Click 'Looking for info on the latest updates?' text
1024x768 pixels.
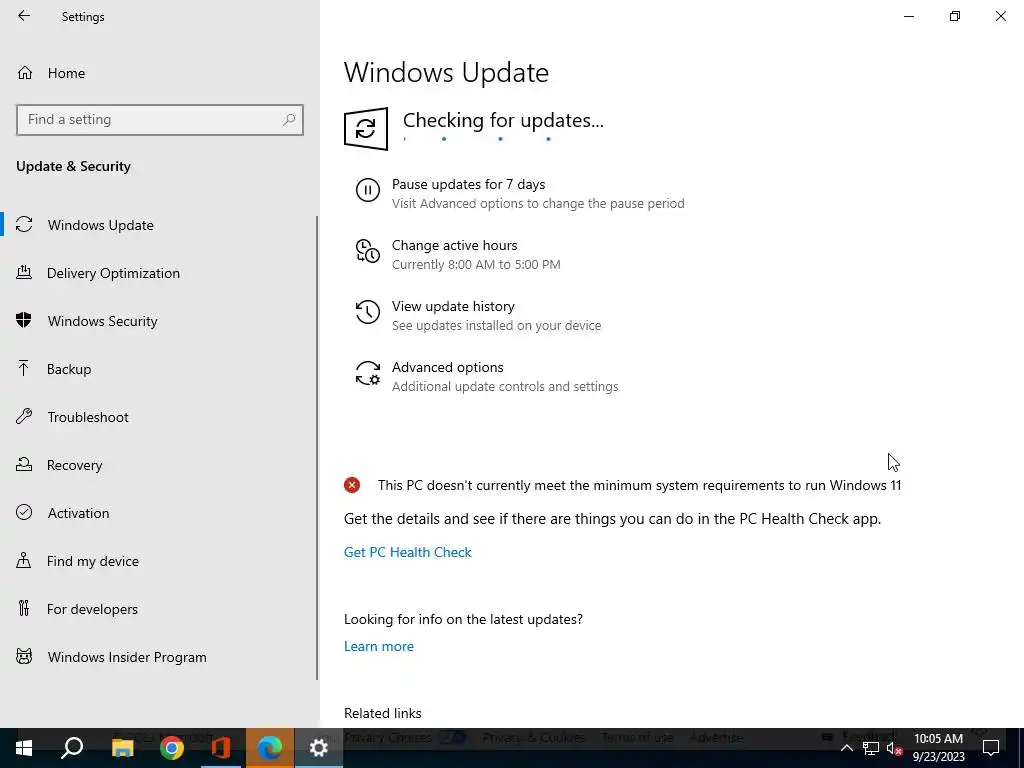(463, 619)
